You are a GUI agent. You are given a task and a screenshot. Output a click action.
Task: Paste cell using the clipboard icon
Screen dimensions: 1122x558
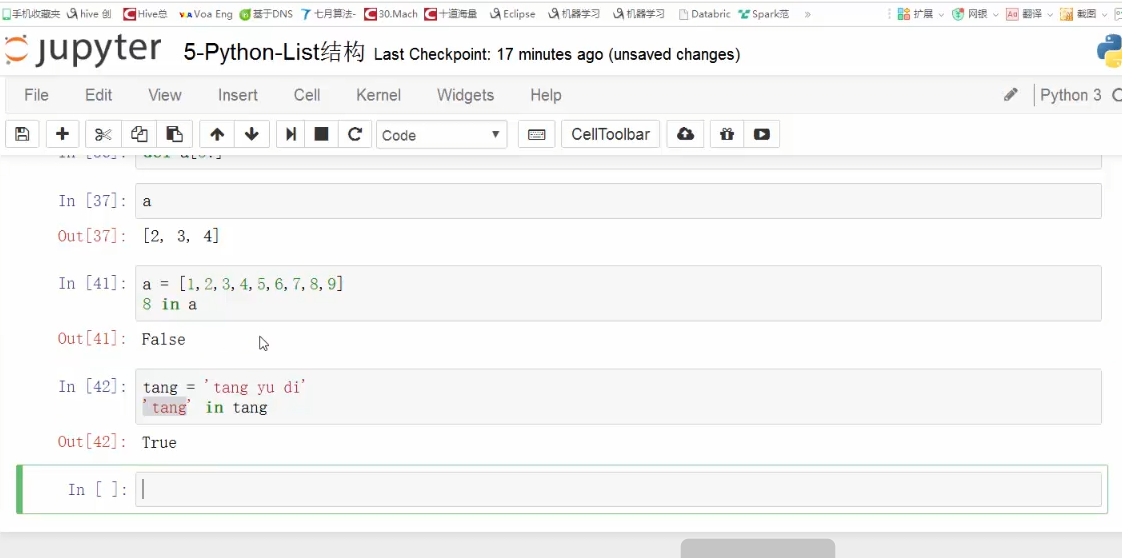pyautogui.click(x=174, y=134)
